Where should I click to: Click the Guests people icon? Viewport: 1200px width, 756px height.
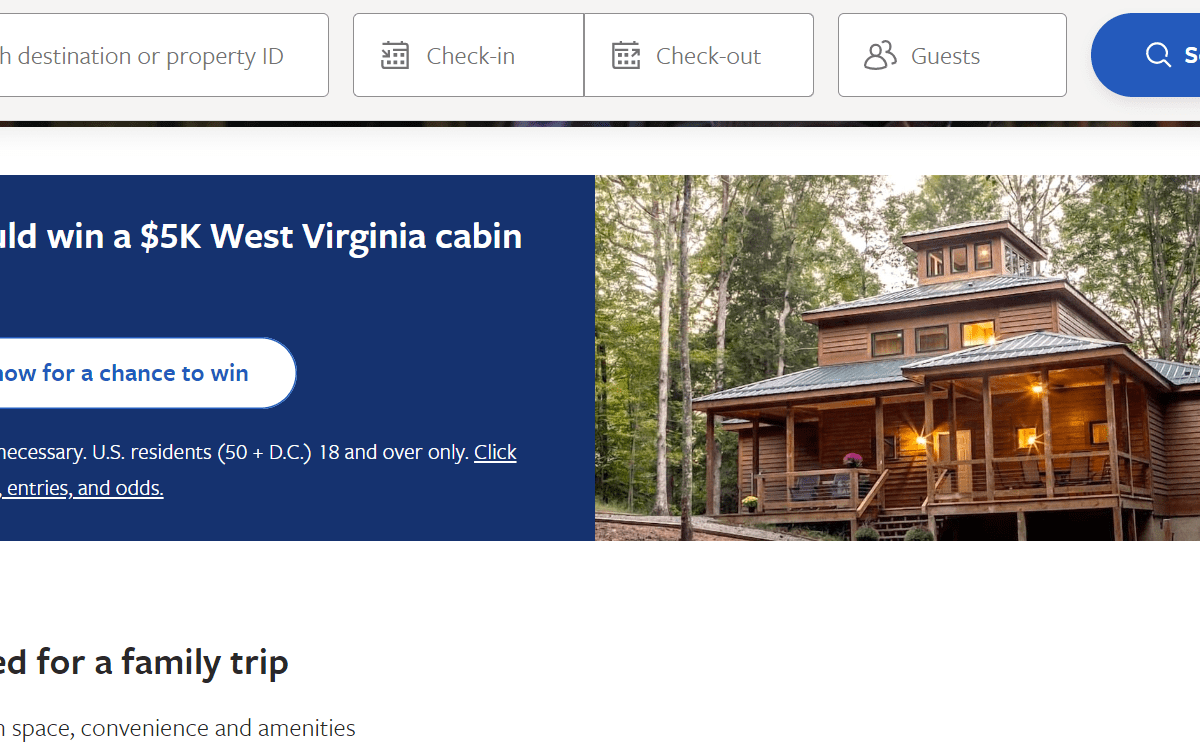click(880, 55)
